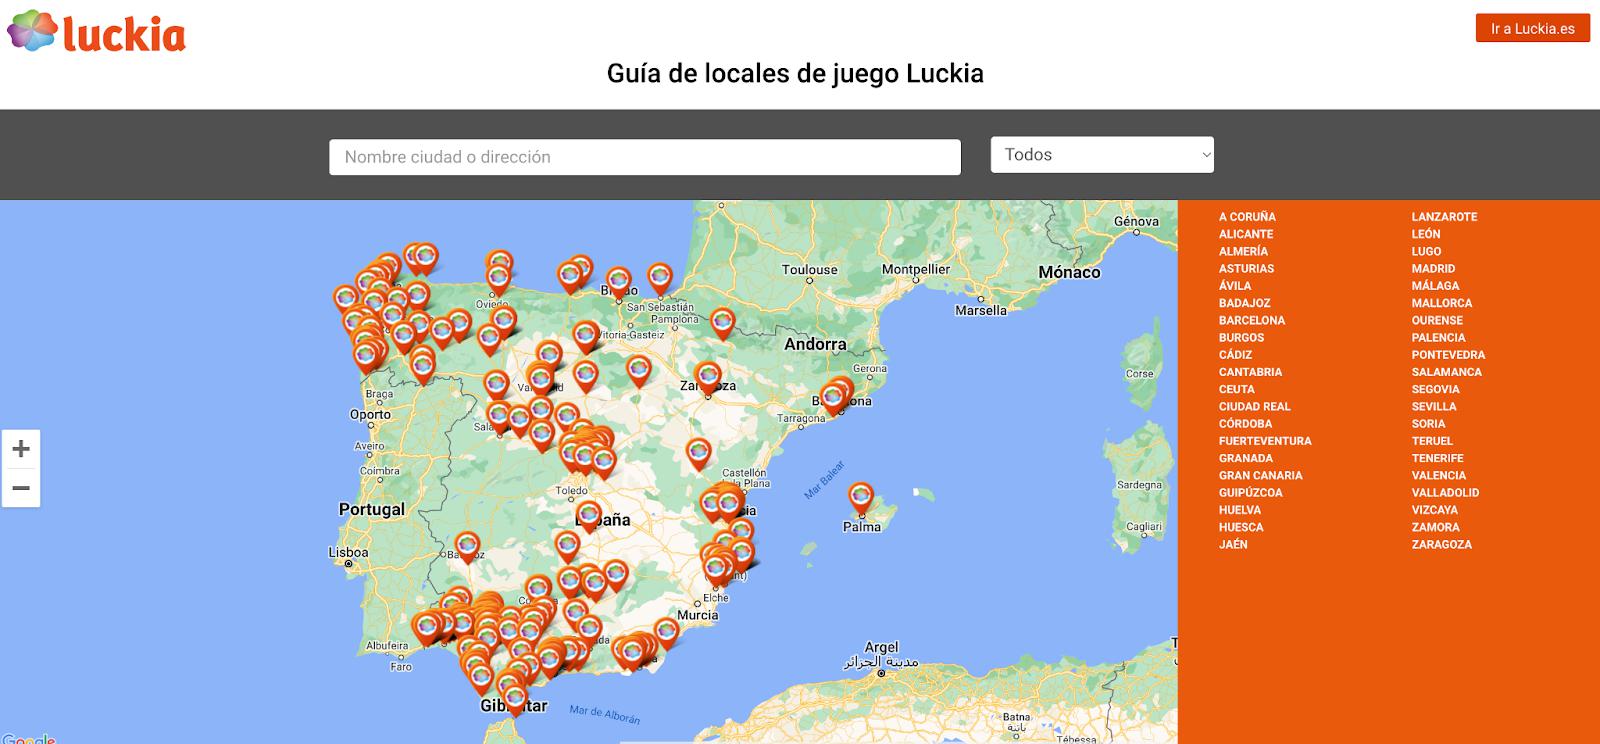1600x744 pixels.
Task: Open the OURENSE province link
Action: pyautogui.click(x=1437, y=320)
